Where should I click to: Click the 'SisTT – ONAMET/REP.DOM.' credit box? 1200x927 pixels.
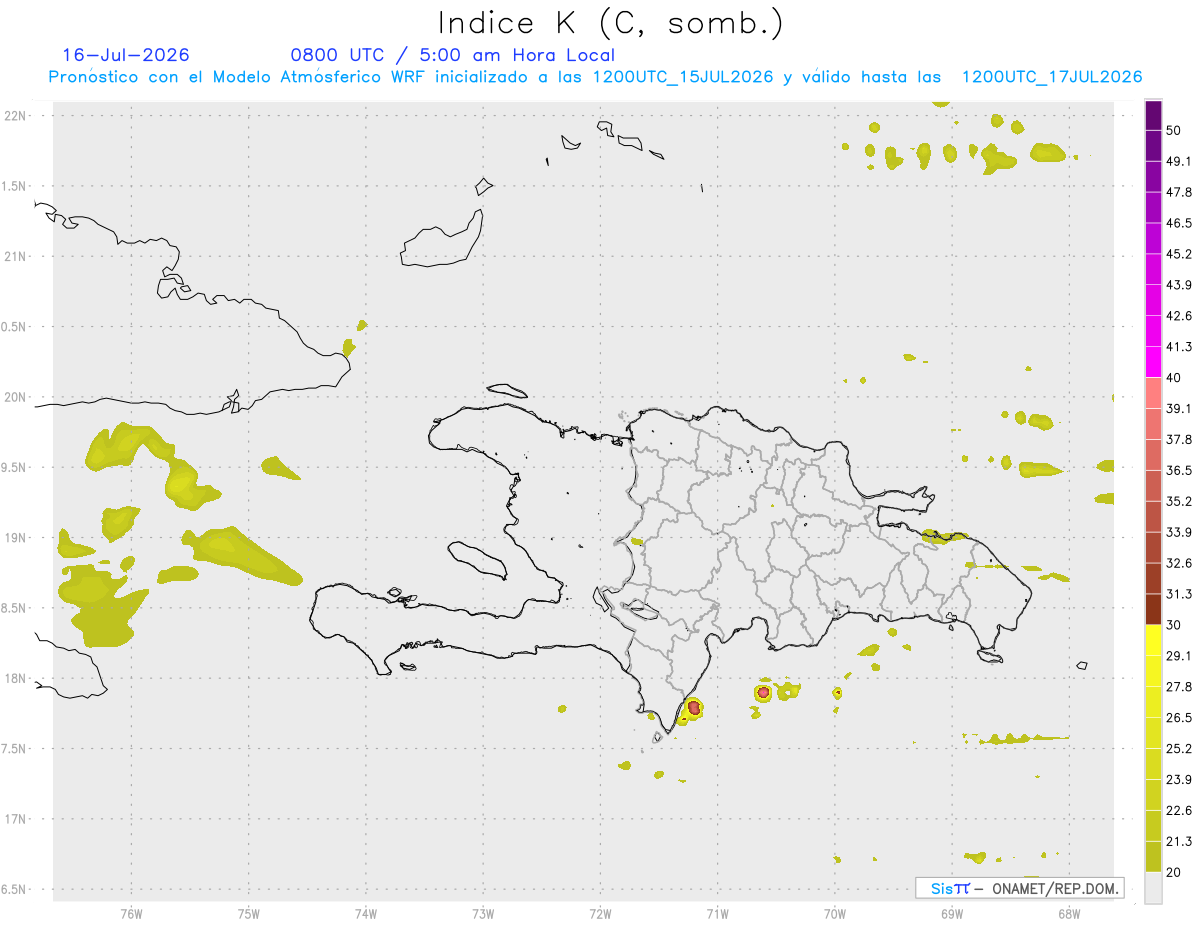click(x=1019, y=888)
